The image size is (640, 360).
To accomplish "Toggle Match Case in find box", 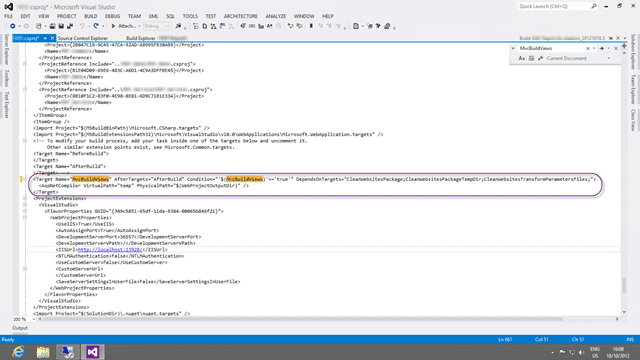I will point(522,58).
